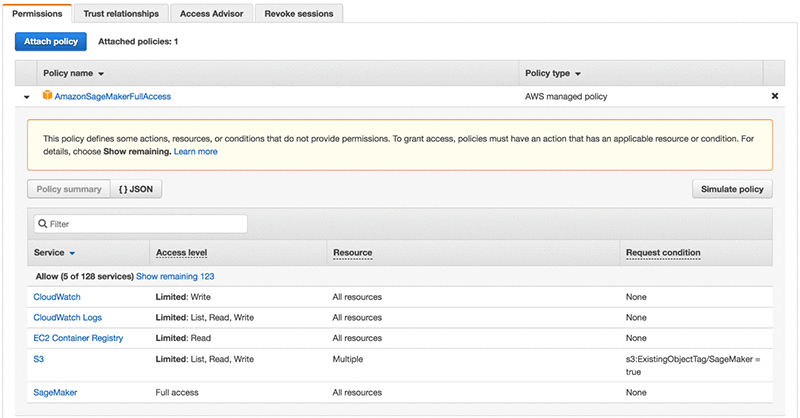
Task: Click the Simulate policy button
Action: pyautogui.click(x=732, y=189)
